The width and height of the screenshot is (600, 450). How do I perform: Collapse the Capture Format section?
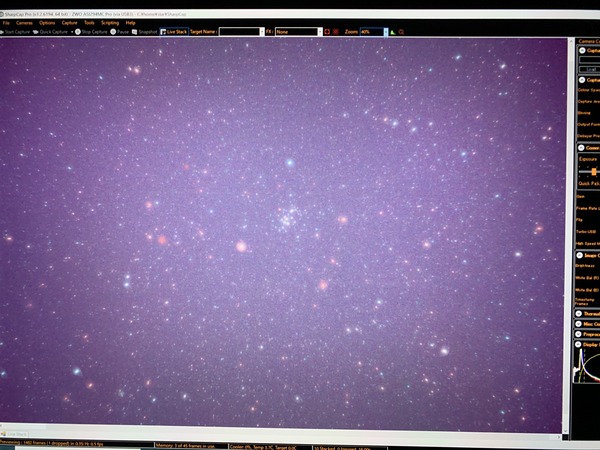point(582,80)
